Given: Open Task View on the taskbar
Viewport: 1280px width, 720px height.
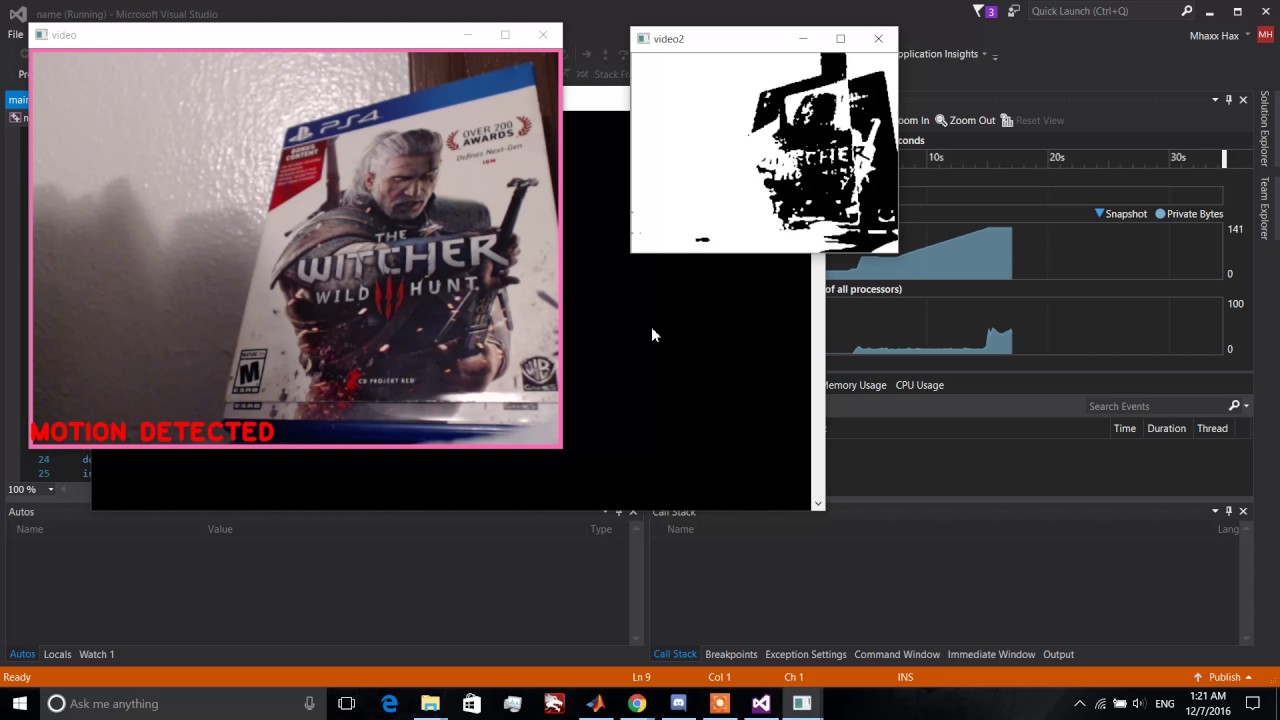Looking at the screenshot, I should coord(347,704).
